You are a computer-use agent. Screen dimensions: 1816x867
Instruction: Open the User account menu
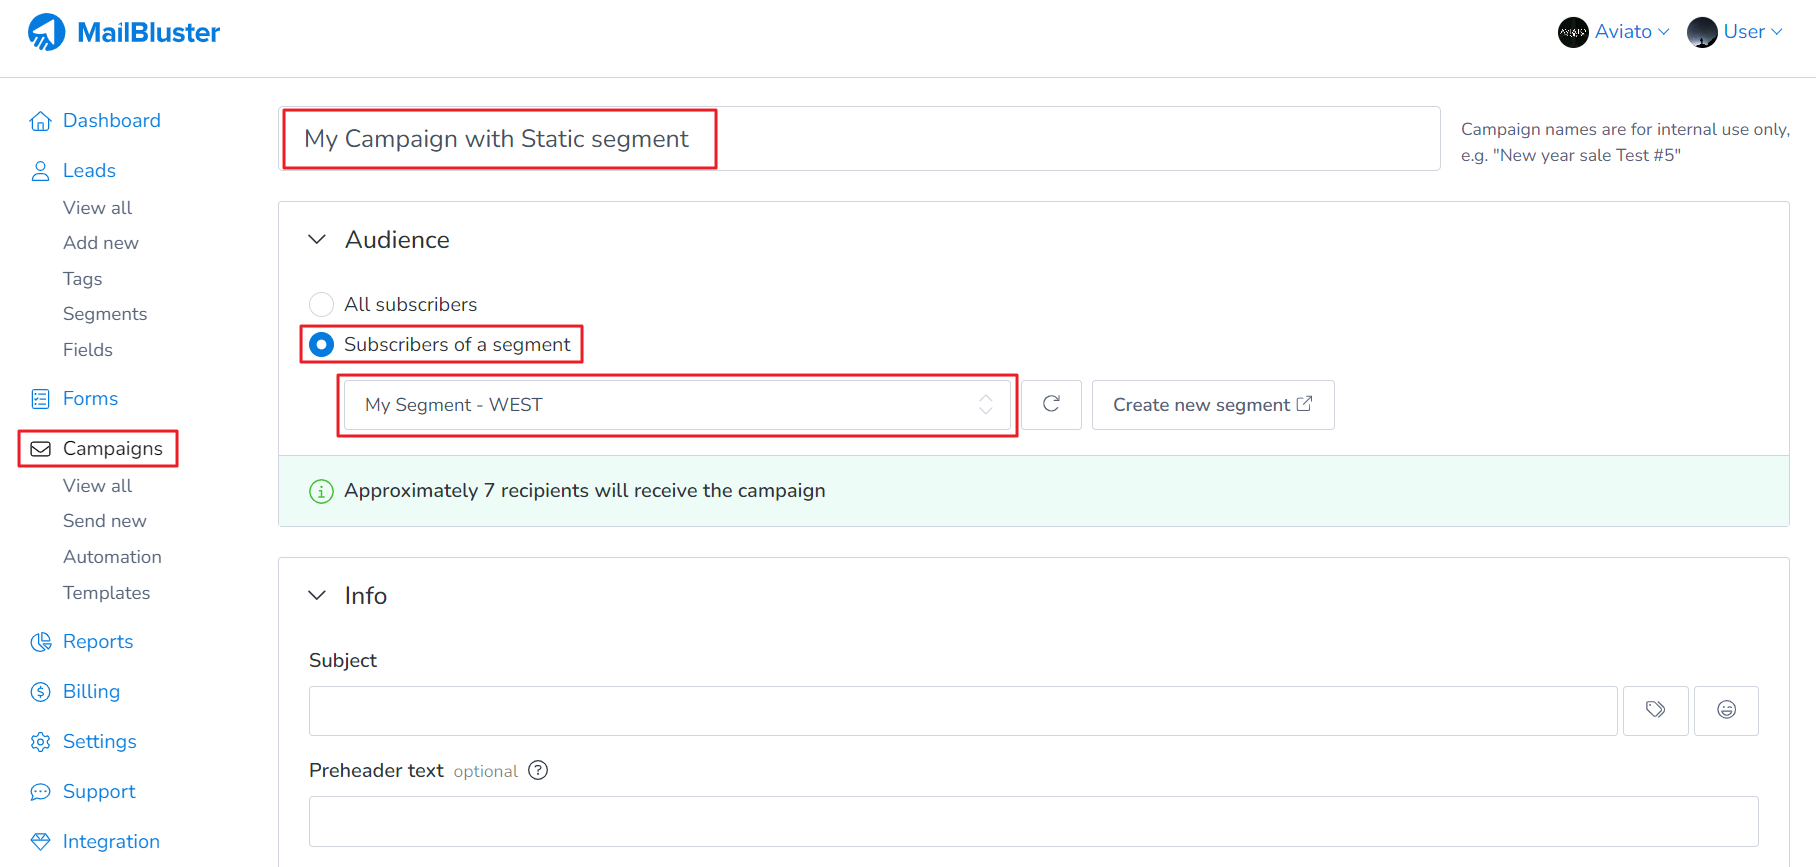[1735, 32]
